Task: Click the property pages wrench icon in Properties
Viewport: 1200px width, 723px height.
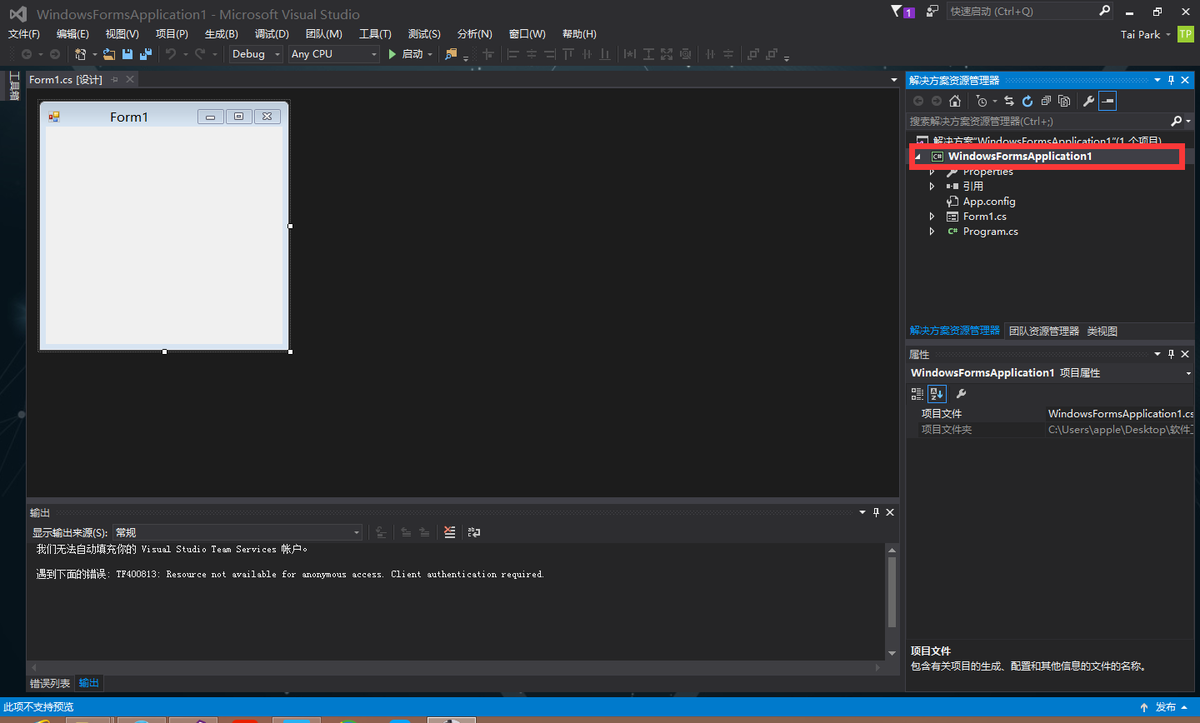Action: point(961,394)
